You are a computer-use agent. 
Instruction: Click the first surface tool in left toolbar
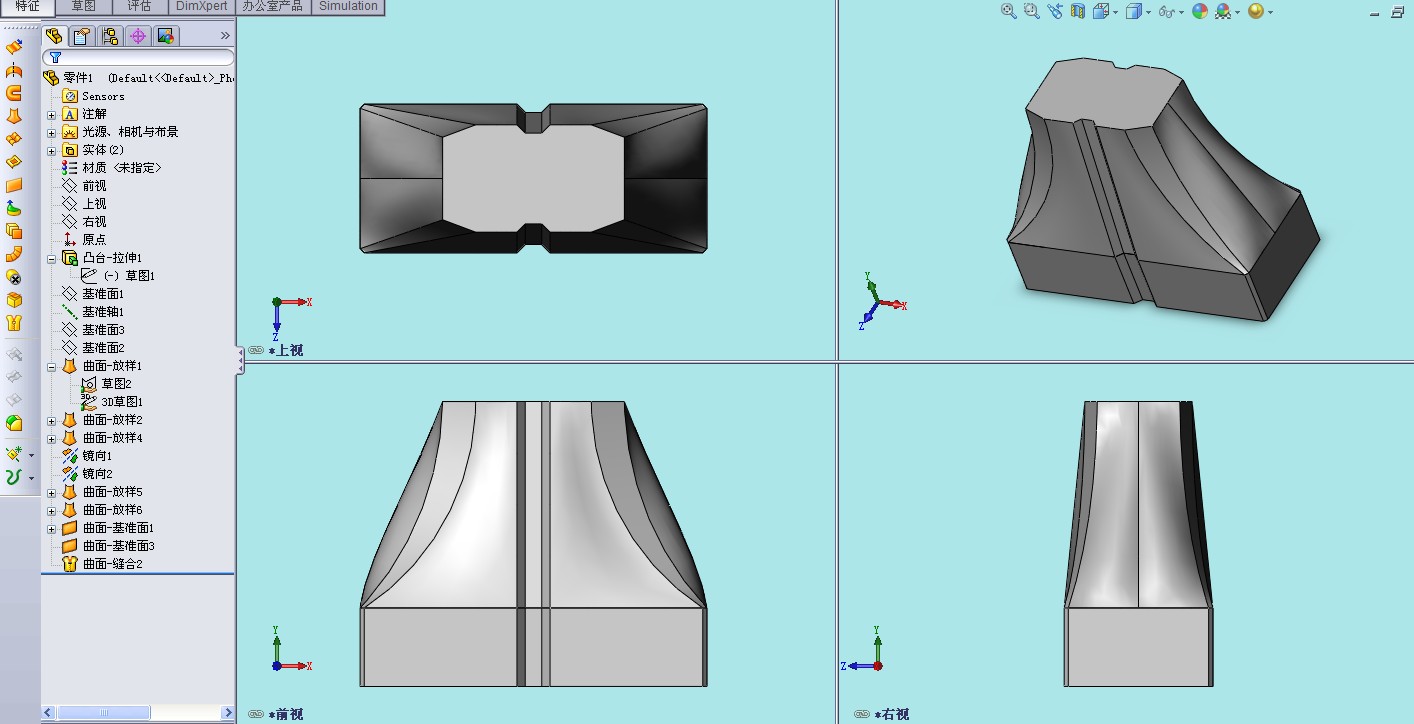click(14, 47)
